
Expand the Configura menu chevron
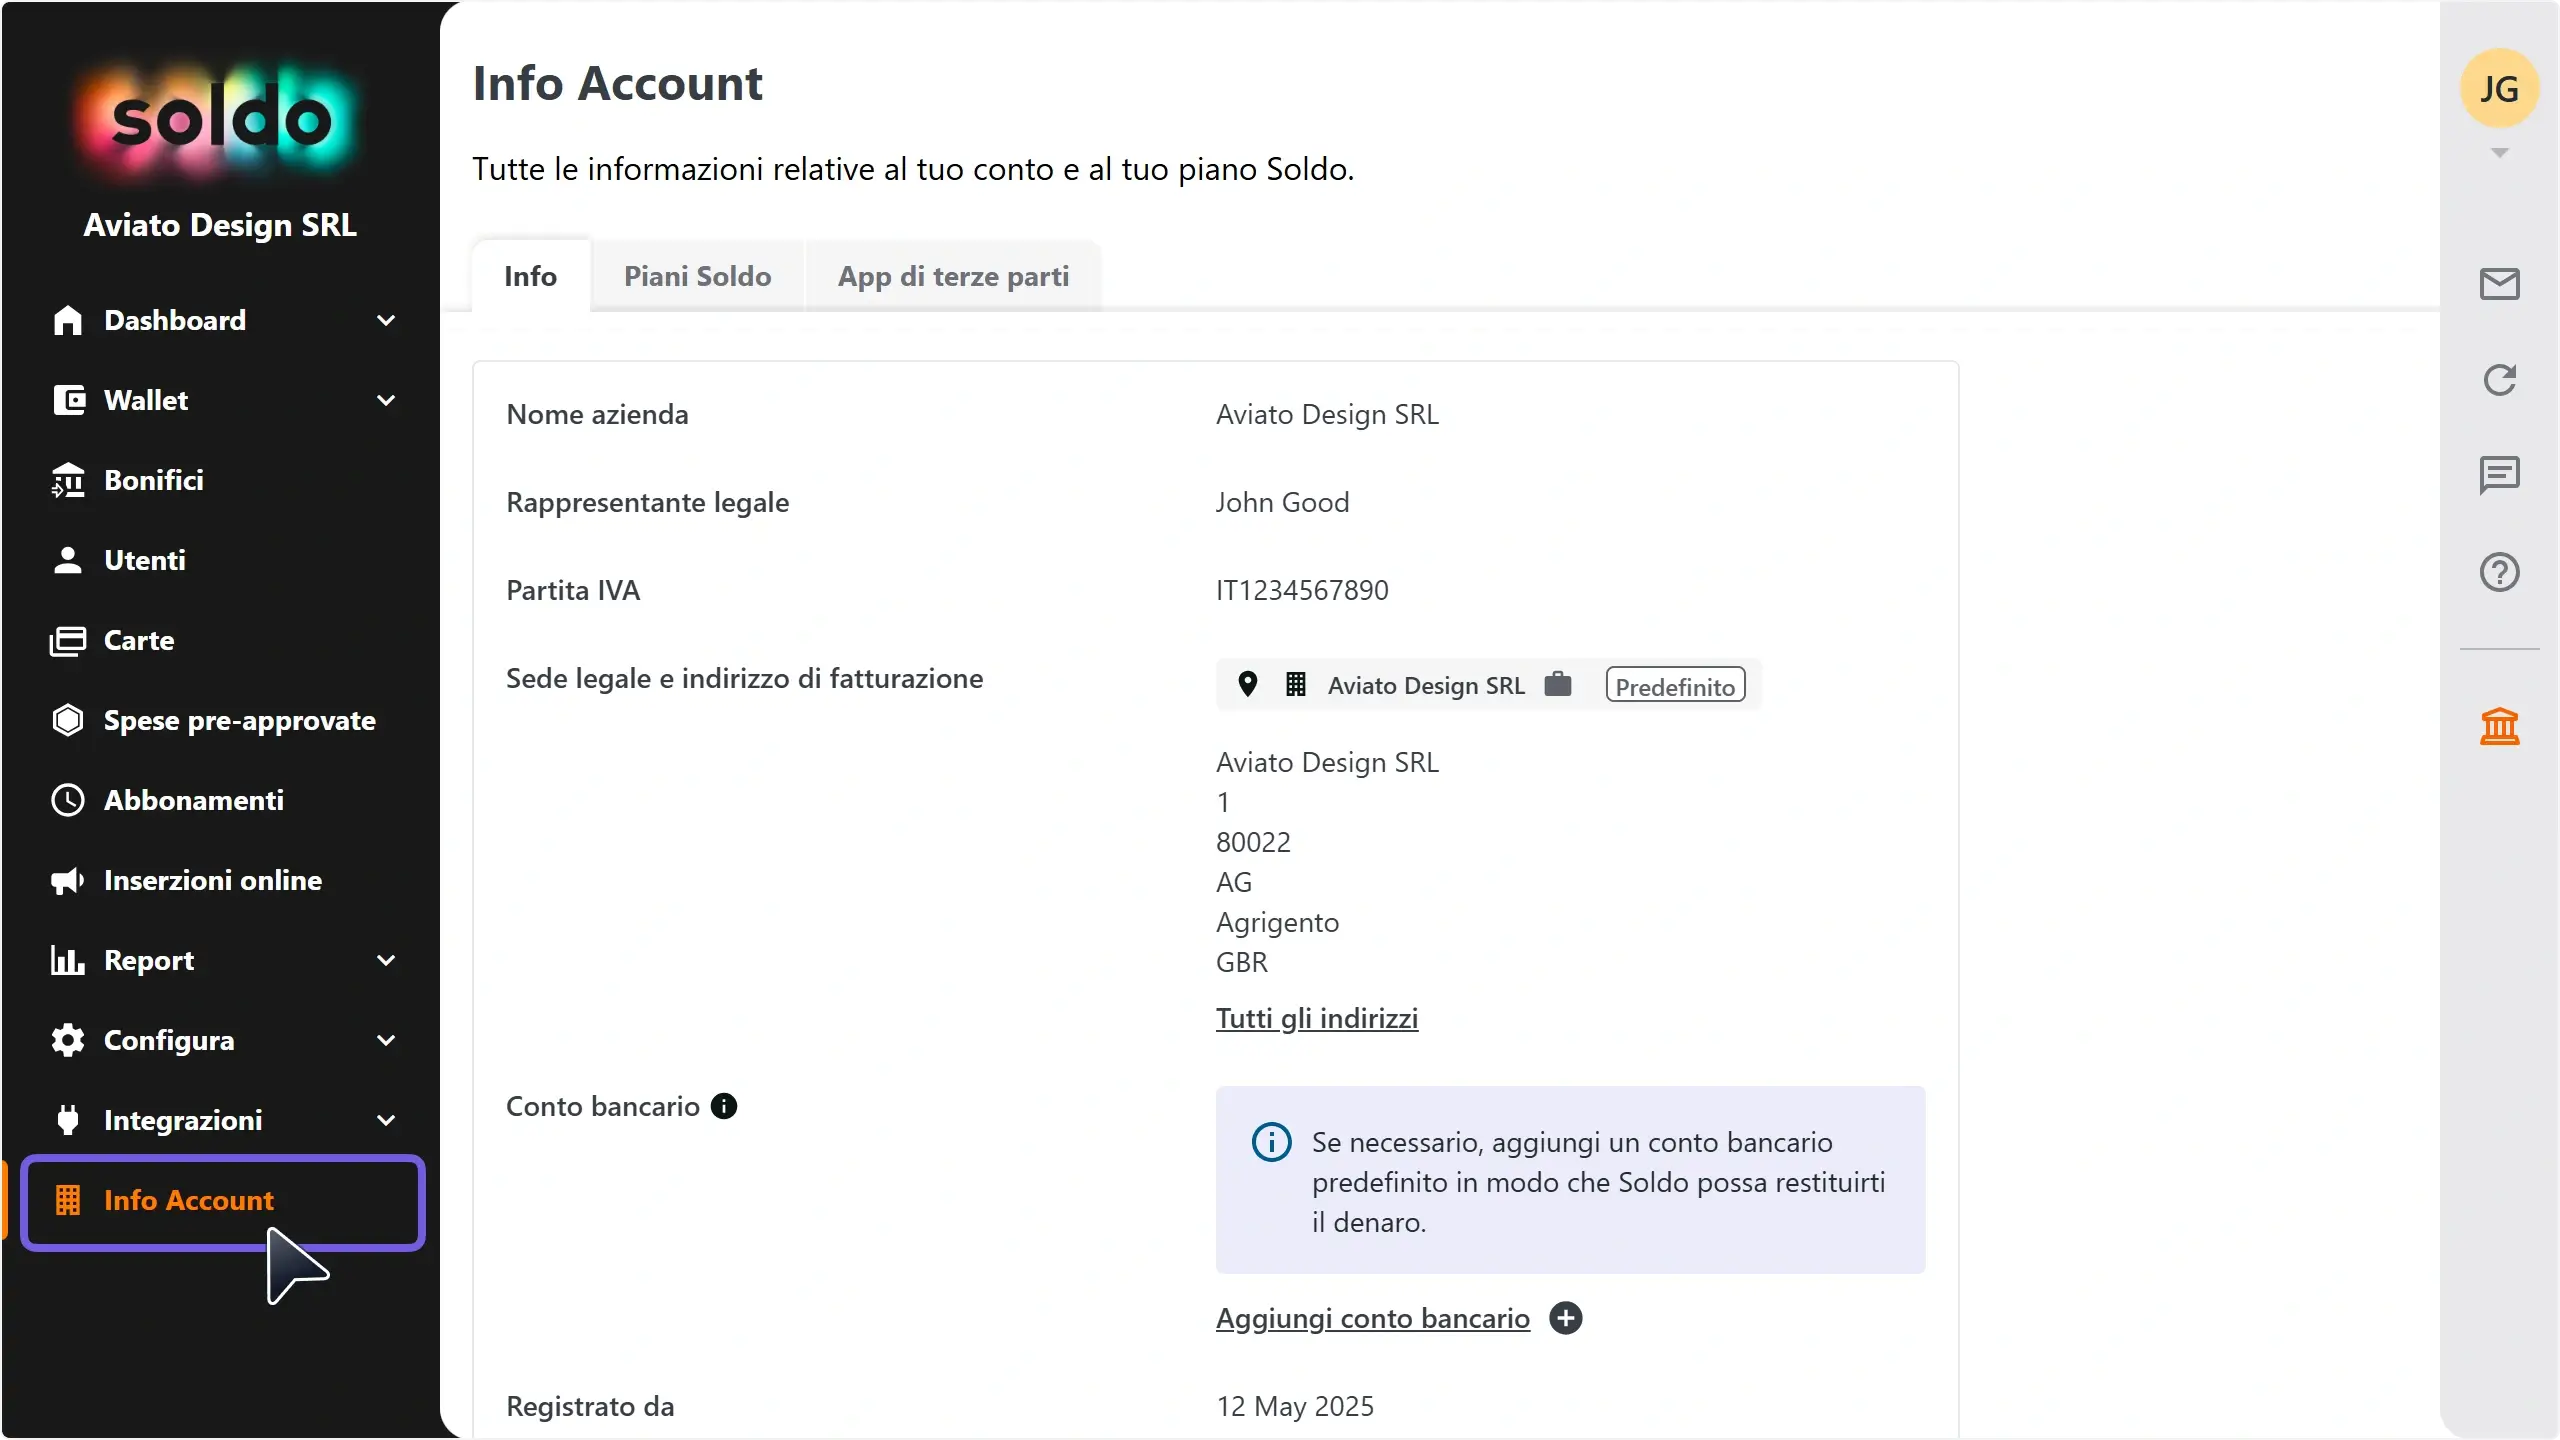tap(386, 1040)
